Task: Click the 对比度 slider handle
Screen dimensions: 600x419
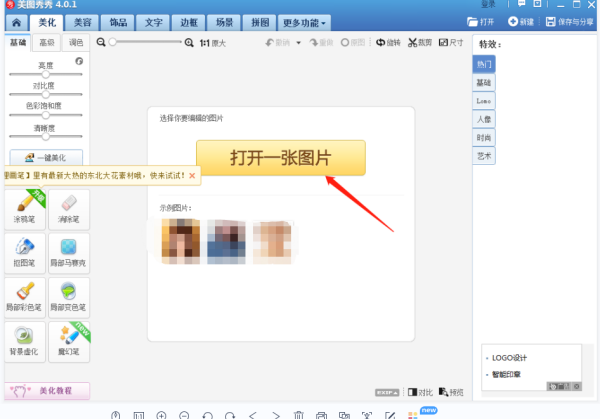Action: (46, 94)
